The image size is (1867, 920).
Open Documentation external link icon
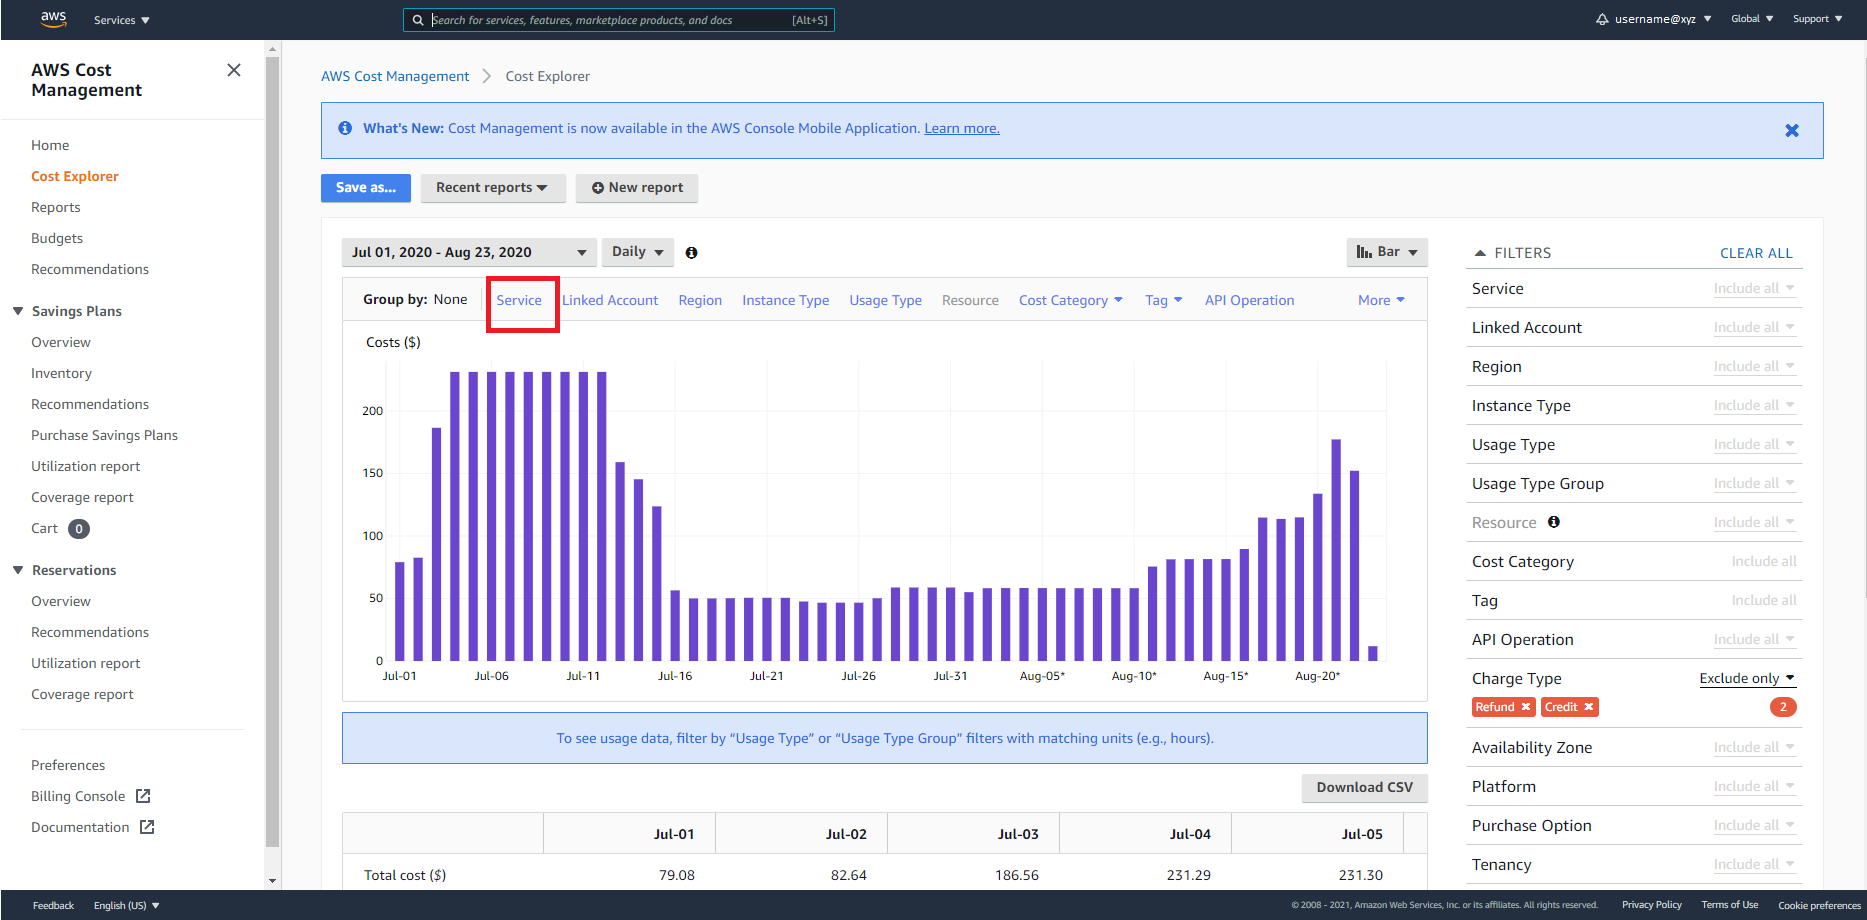click(147, 827)
